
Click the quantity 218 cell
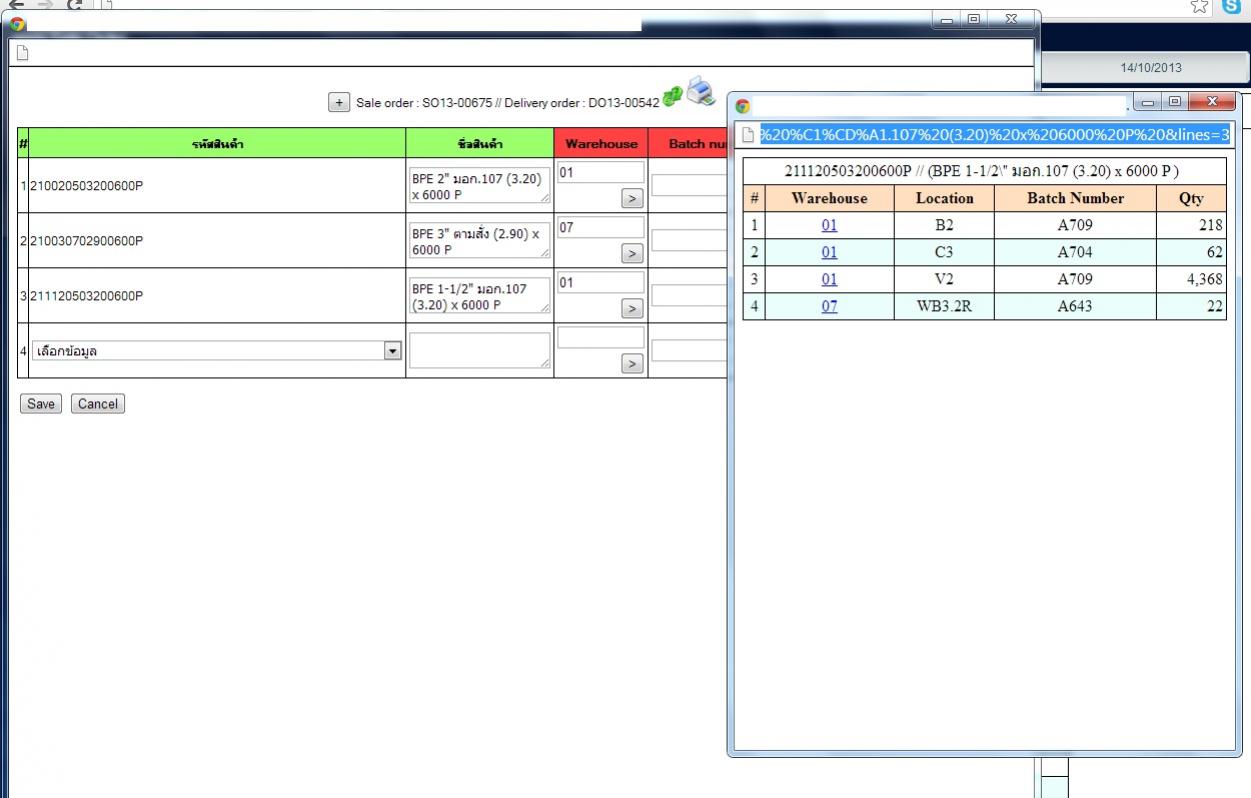(1191, 225)
